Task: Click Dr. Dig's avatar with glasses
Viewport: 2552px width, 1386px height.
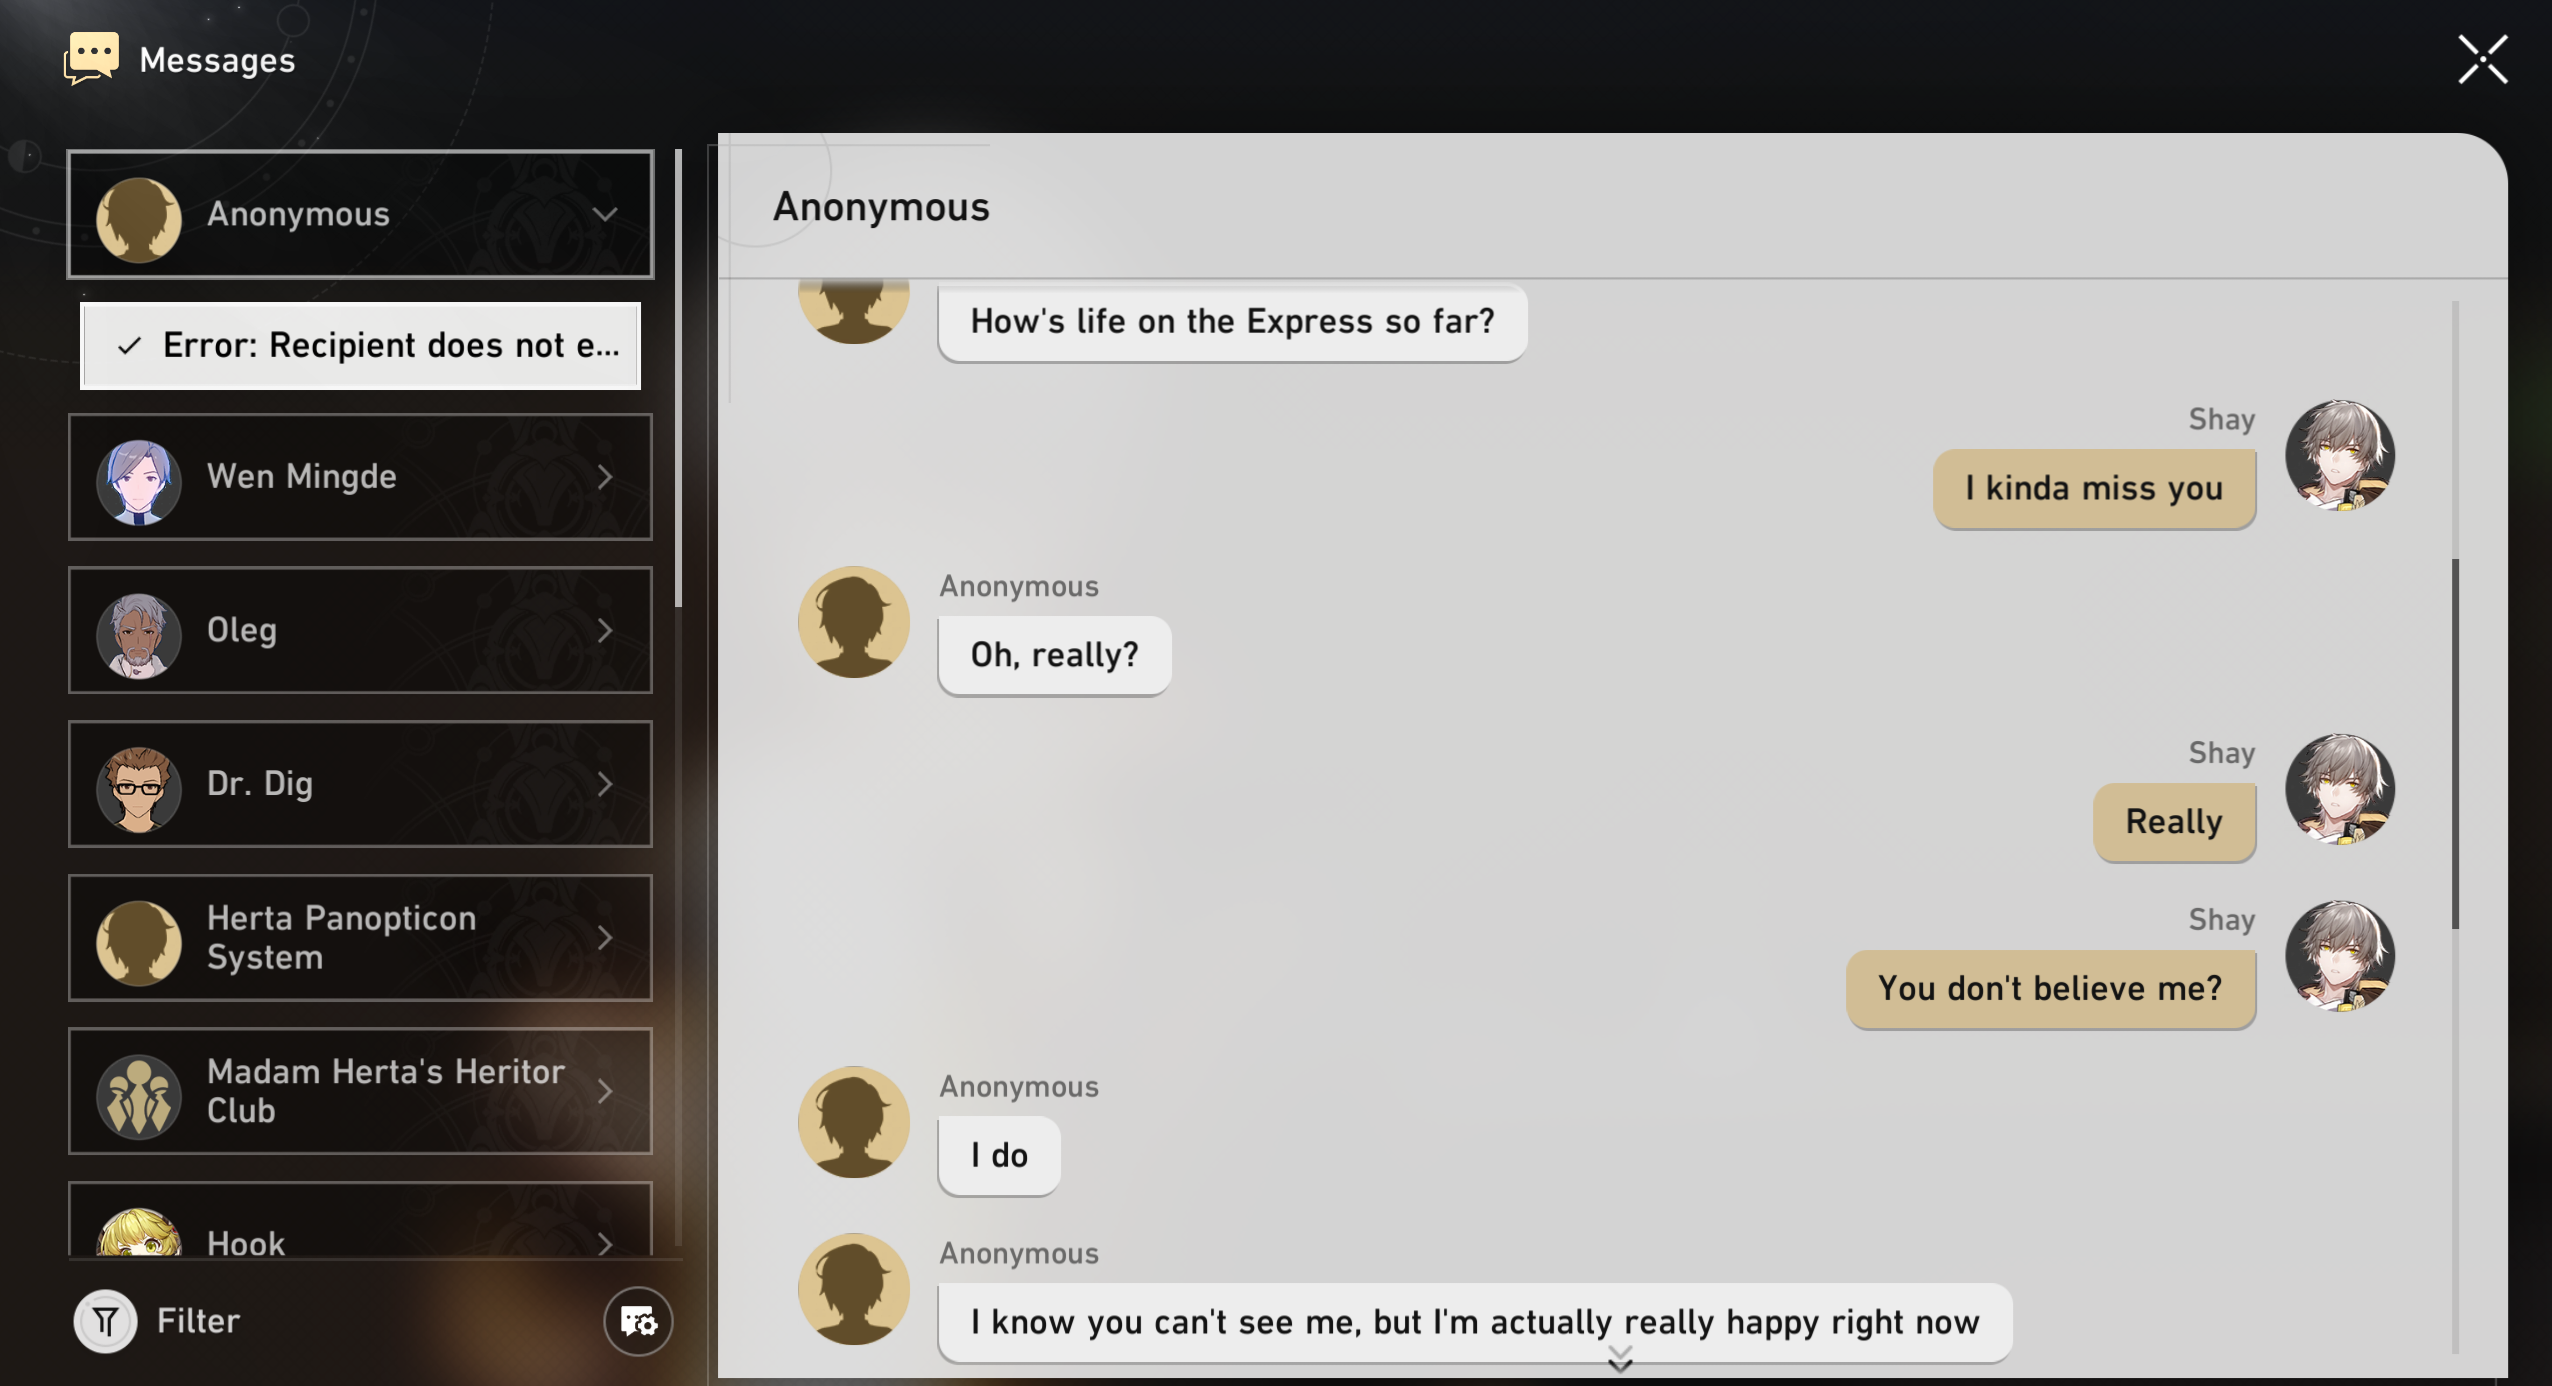Action: pos(139,788)
